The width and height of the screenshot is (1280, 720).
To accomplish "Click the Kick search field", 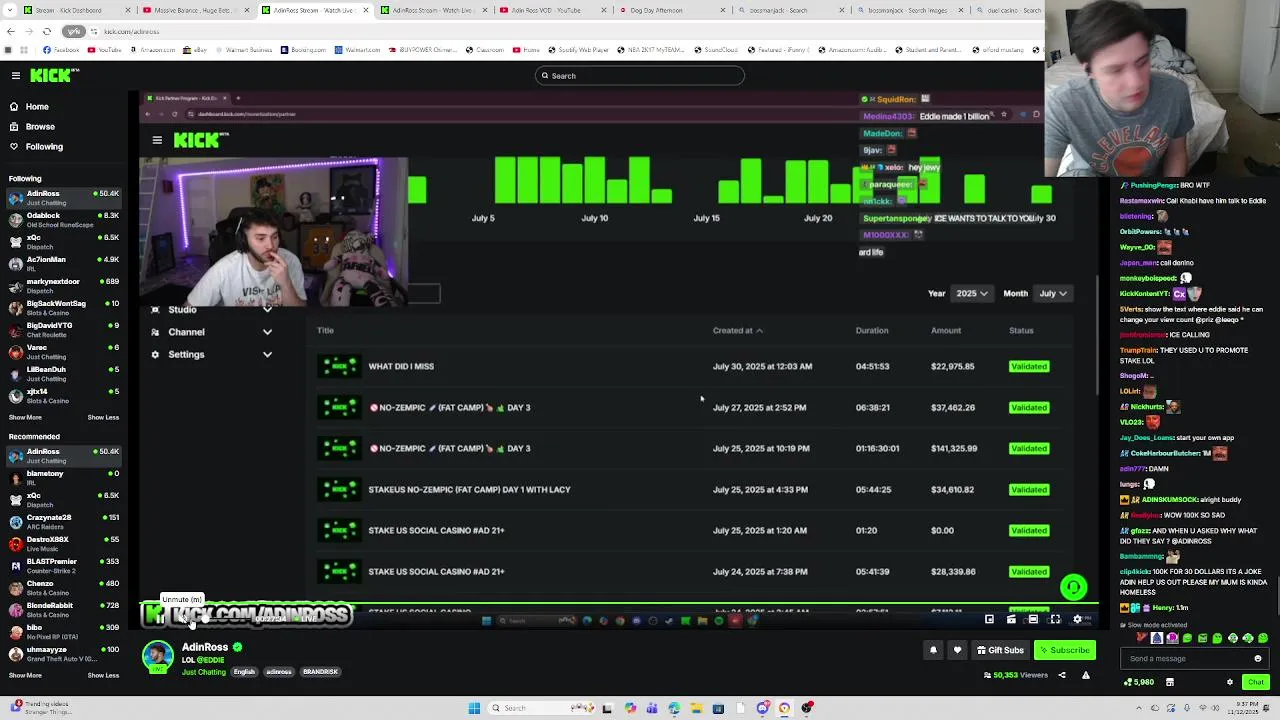I will pyautogui.click(x=640, y=75).
